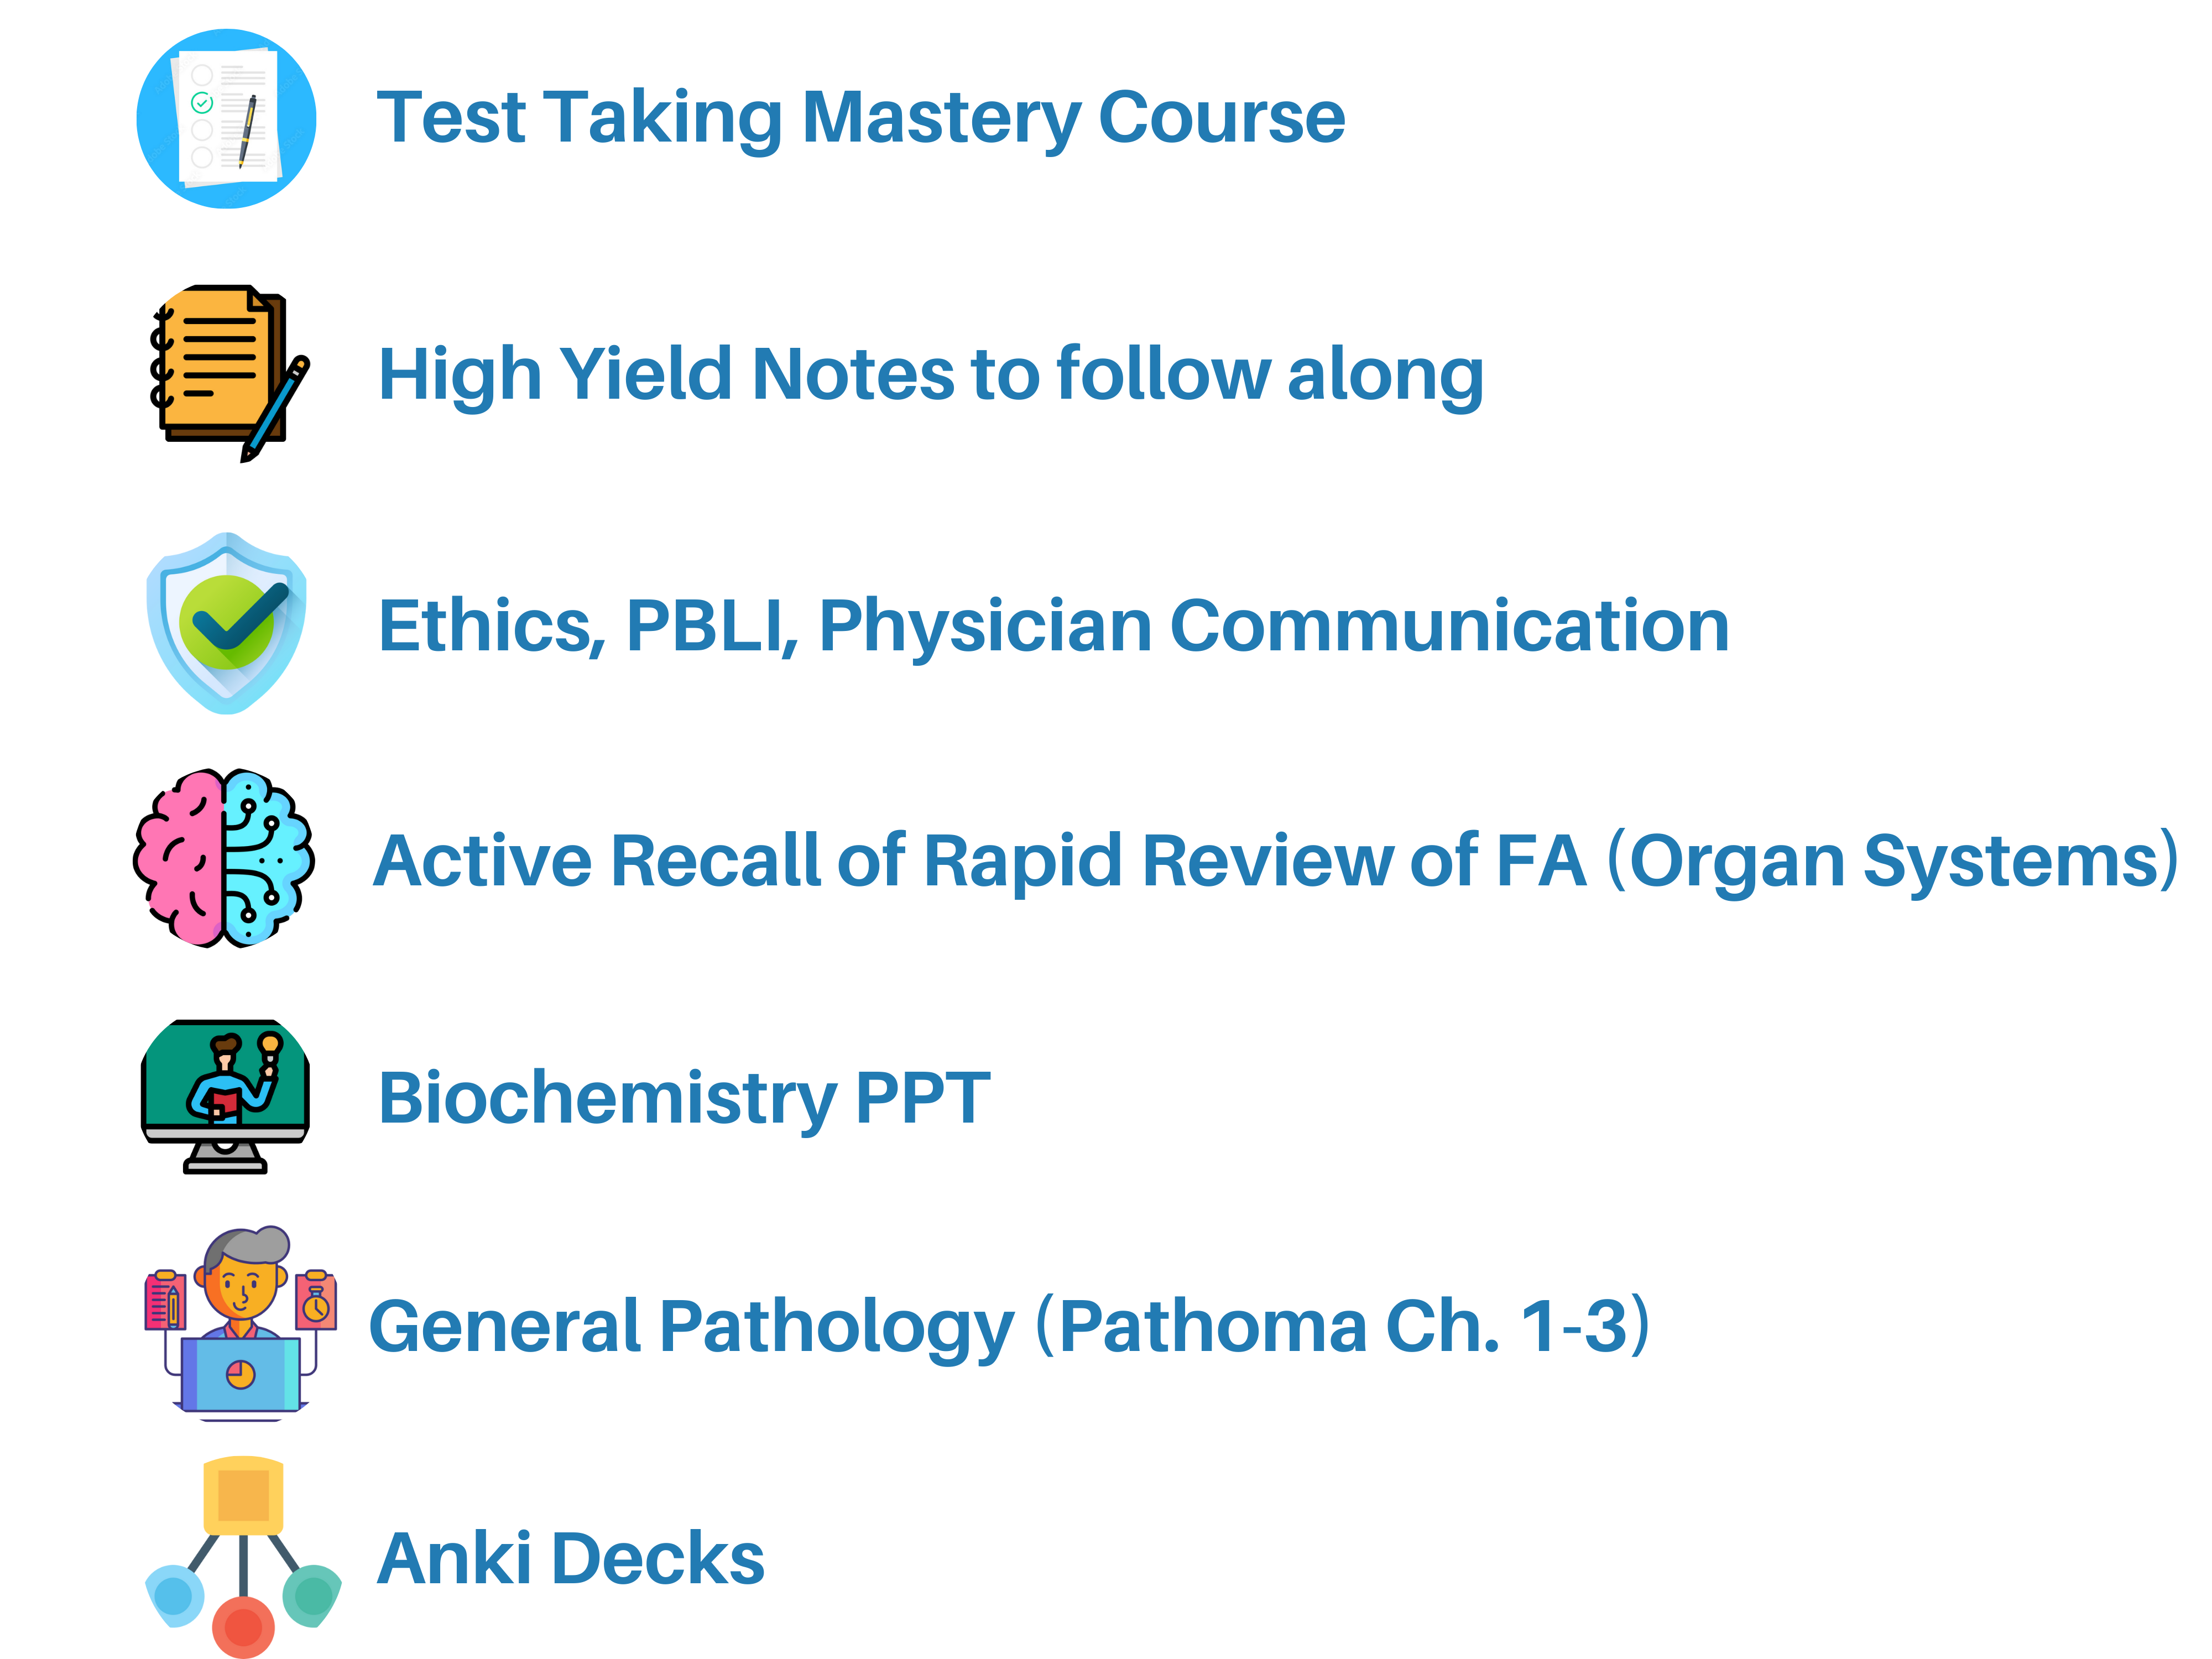Select the shield with green checkmark icon
The image size is (2212, 1659).
[227, 623]
